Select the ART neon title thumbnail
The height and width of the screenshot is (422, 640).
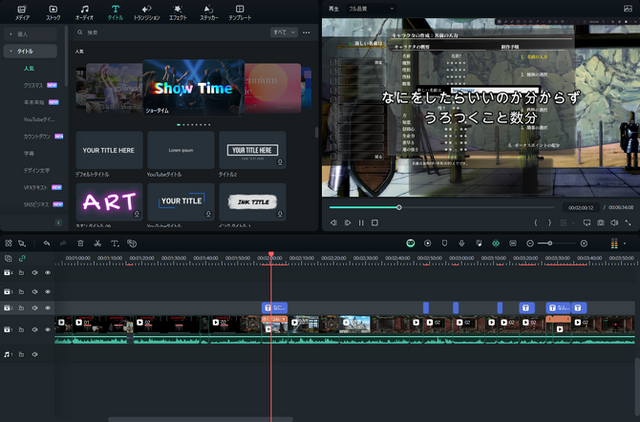[x=110, y=202]
